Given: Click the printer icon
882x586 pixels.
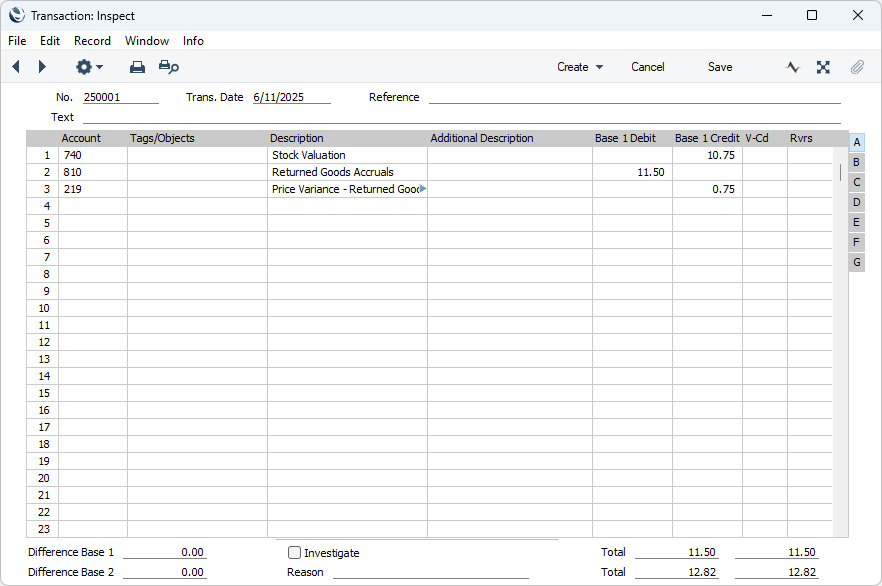Looking at the screenshot, I should (x=137, y=67).
